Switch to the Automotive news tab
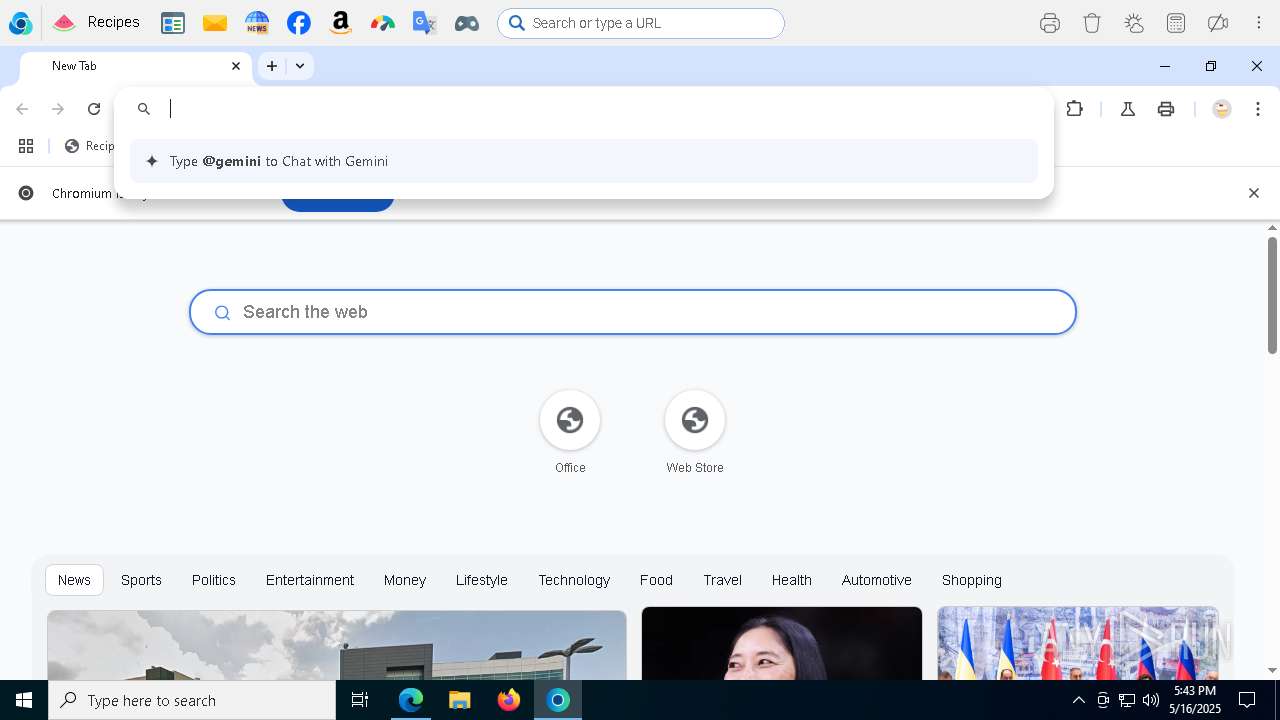 tap(877, 580)
